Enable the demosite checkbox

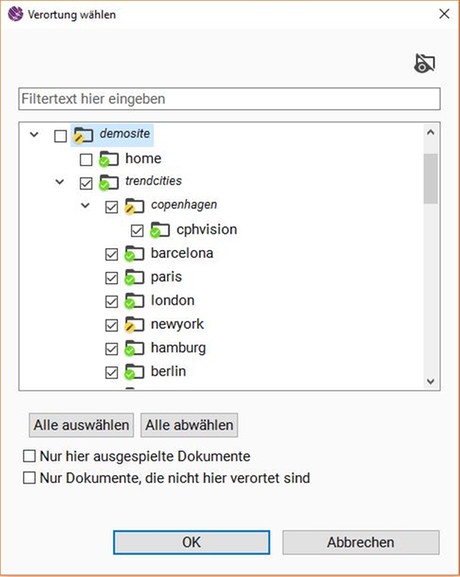point(60,136)
